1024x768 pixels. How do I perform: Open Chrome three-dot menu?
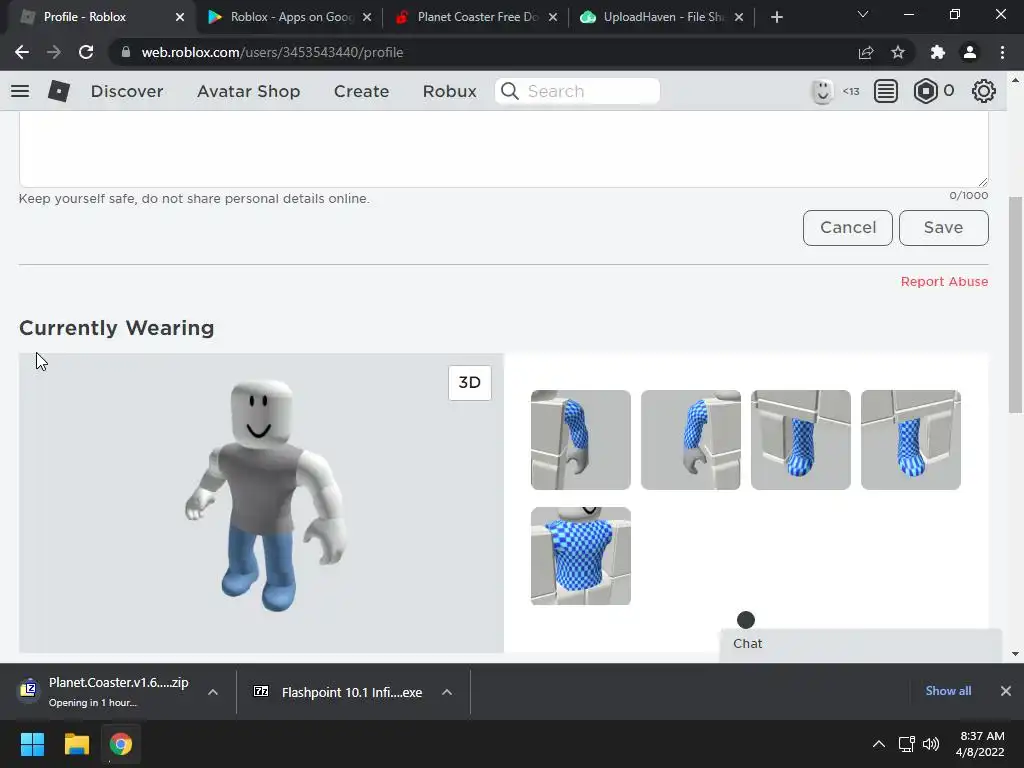(1002, 52)
